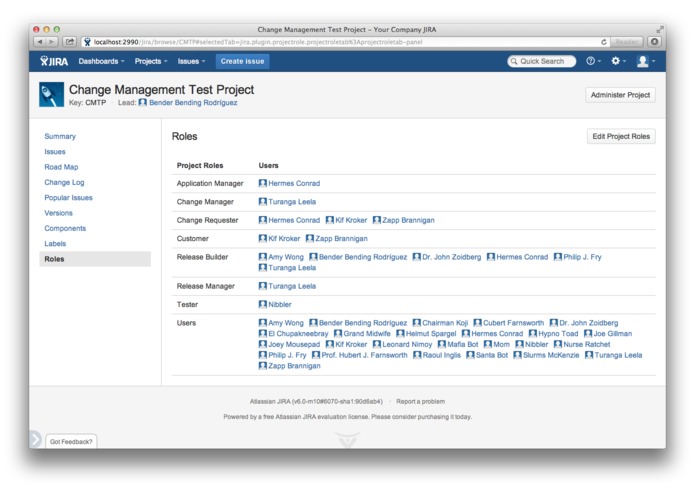Open the Issues sidebar tab
The height and width of the screenshot is (494, 695).
point(55,152)
